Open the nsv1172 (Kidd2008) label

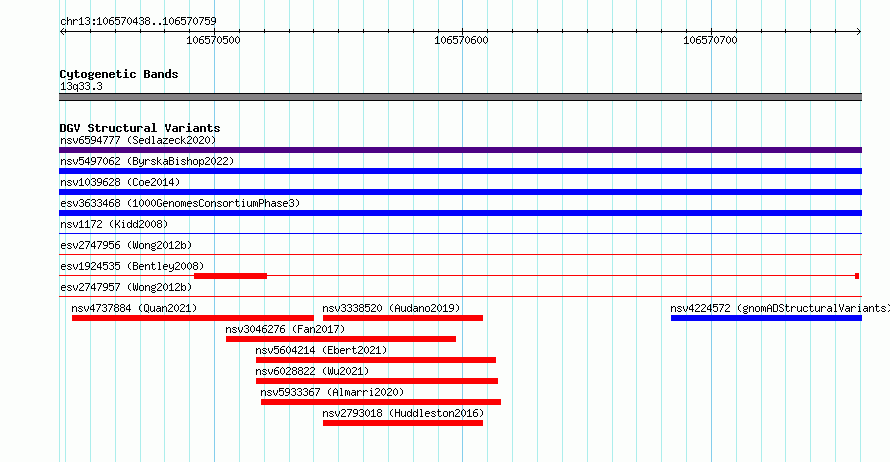[114, 224]
